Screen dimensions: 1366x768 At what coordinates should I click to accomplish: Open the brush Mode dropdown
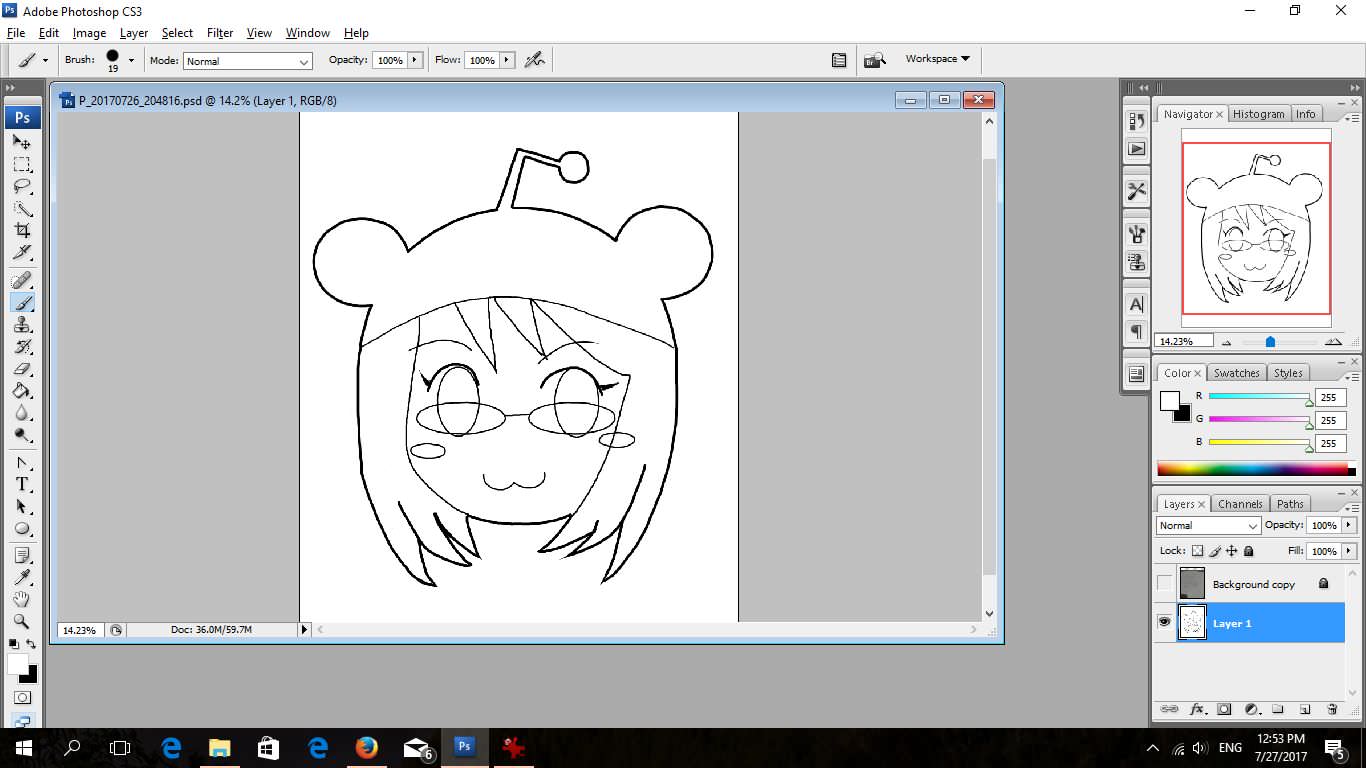[x=248, y=61]
